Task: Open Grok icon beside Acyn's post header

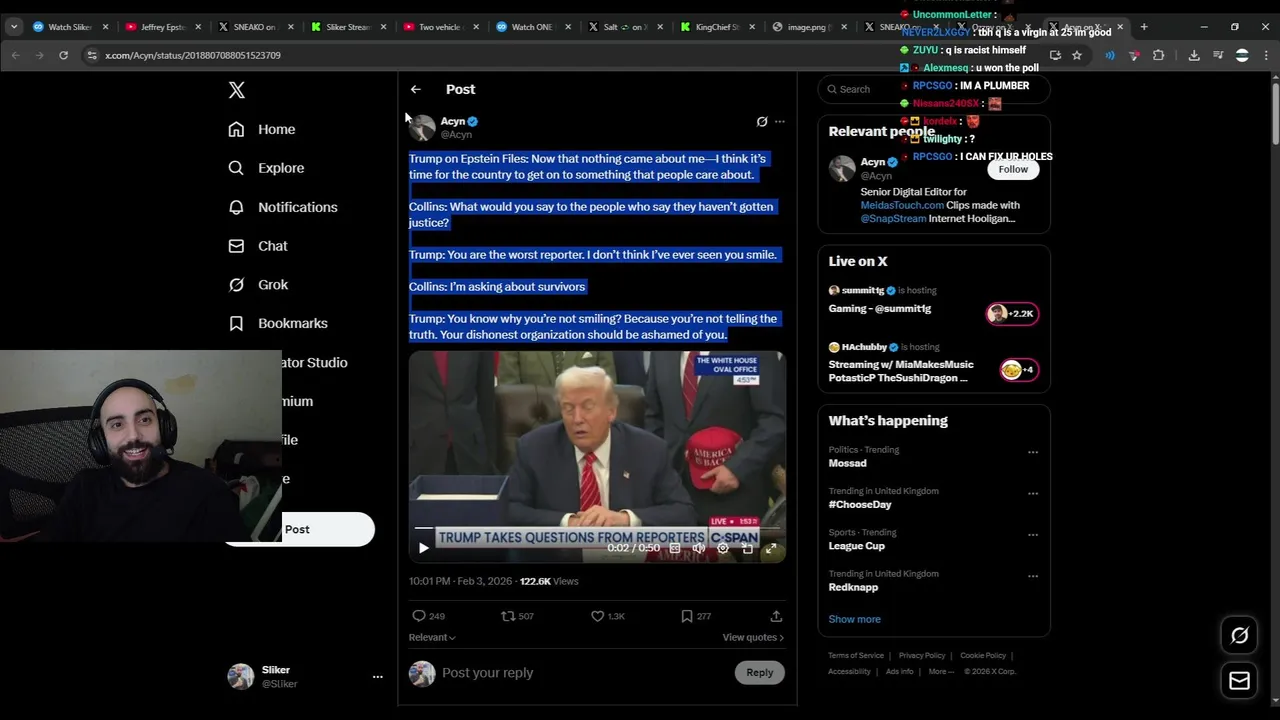Action: point(762,121)
